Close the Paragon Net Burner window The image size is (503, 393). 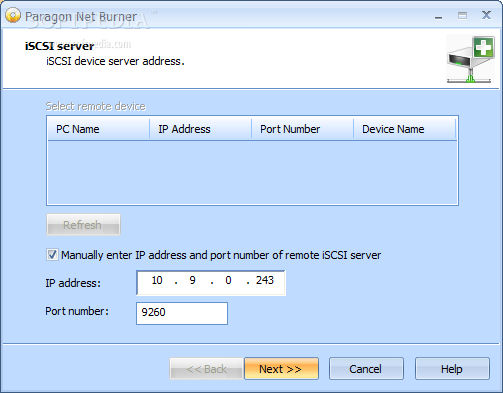point(486,15)
